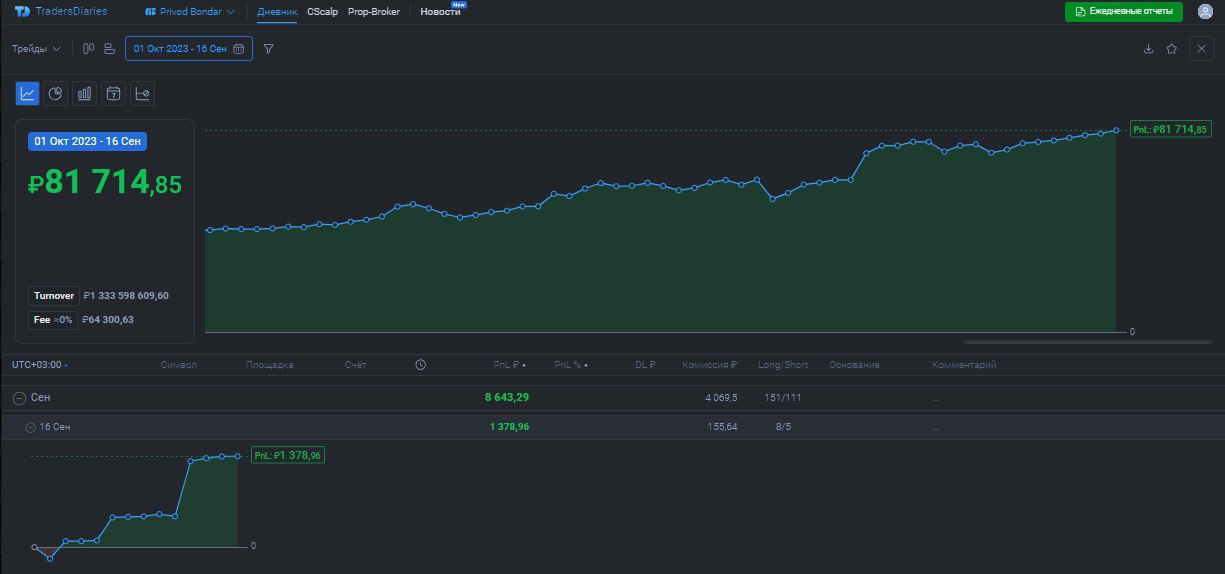Click the 01 Окт 2023 - 16 Сен blue badge
This screenshot has height=574, width=1225.
[87, 141]
